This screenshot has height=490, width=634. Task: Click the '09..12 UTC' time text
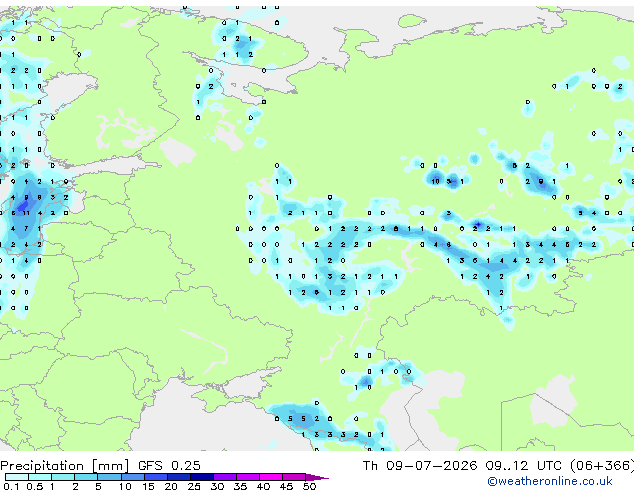(523, 466)
